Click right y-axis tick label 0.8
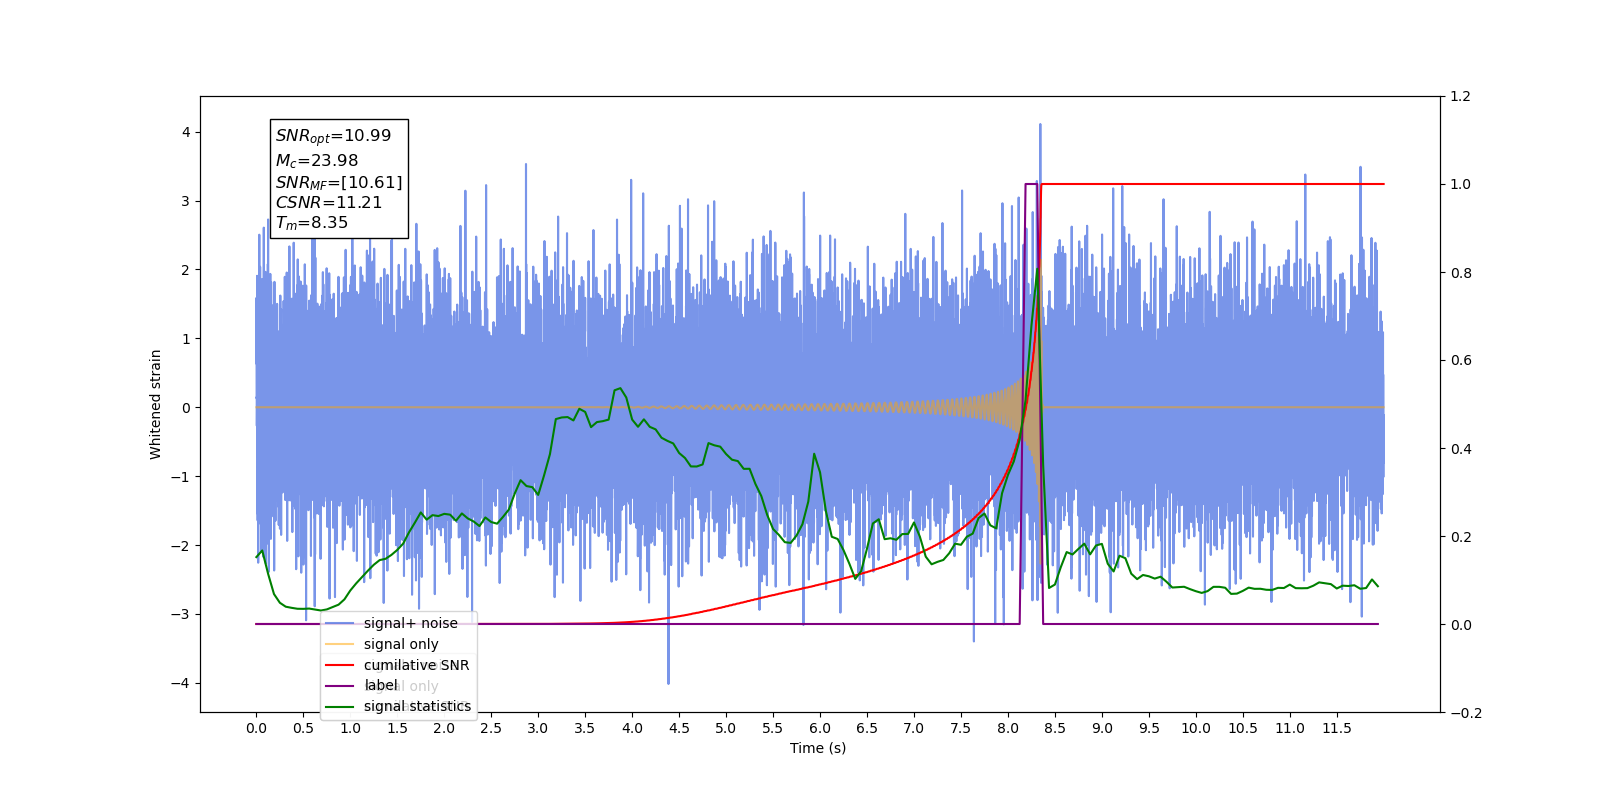1600x800 pixels. [1460, 272]
